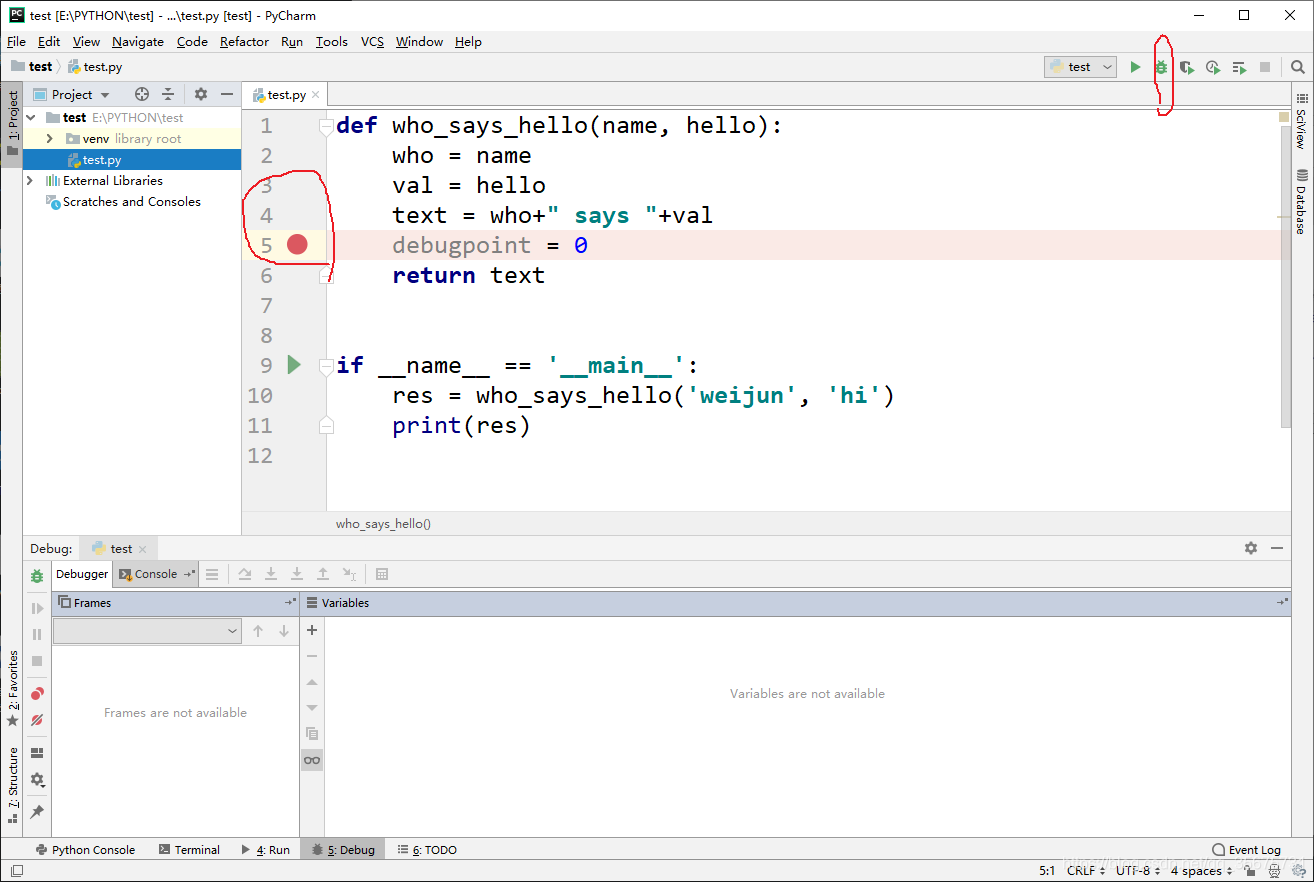1314x882 pixels.
Task: Open Event Log
Action: [1246, 850]
